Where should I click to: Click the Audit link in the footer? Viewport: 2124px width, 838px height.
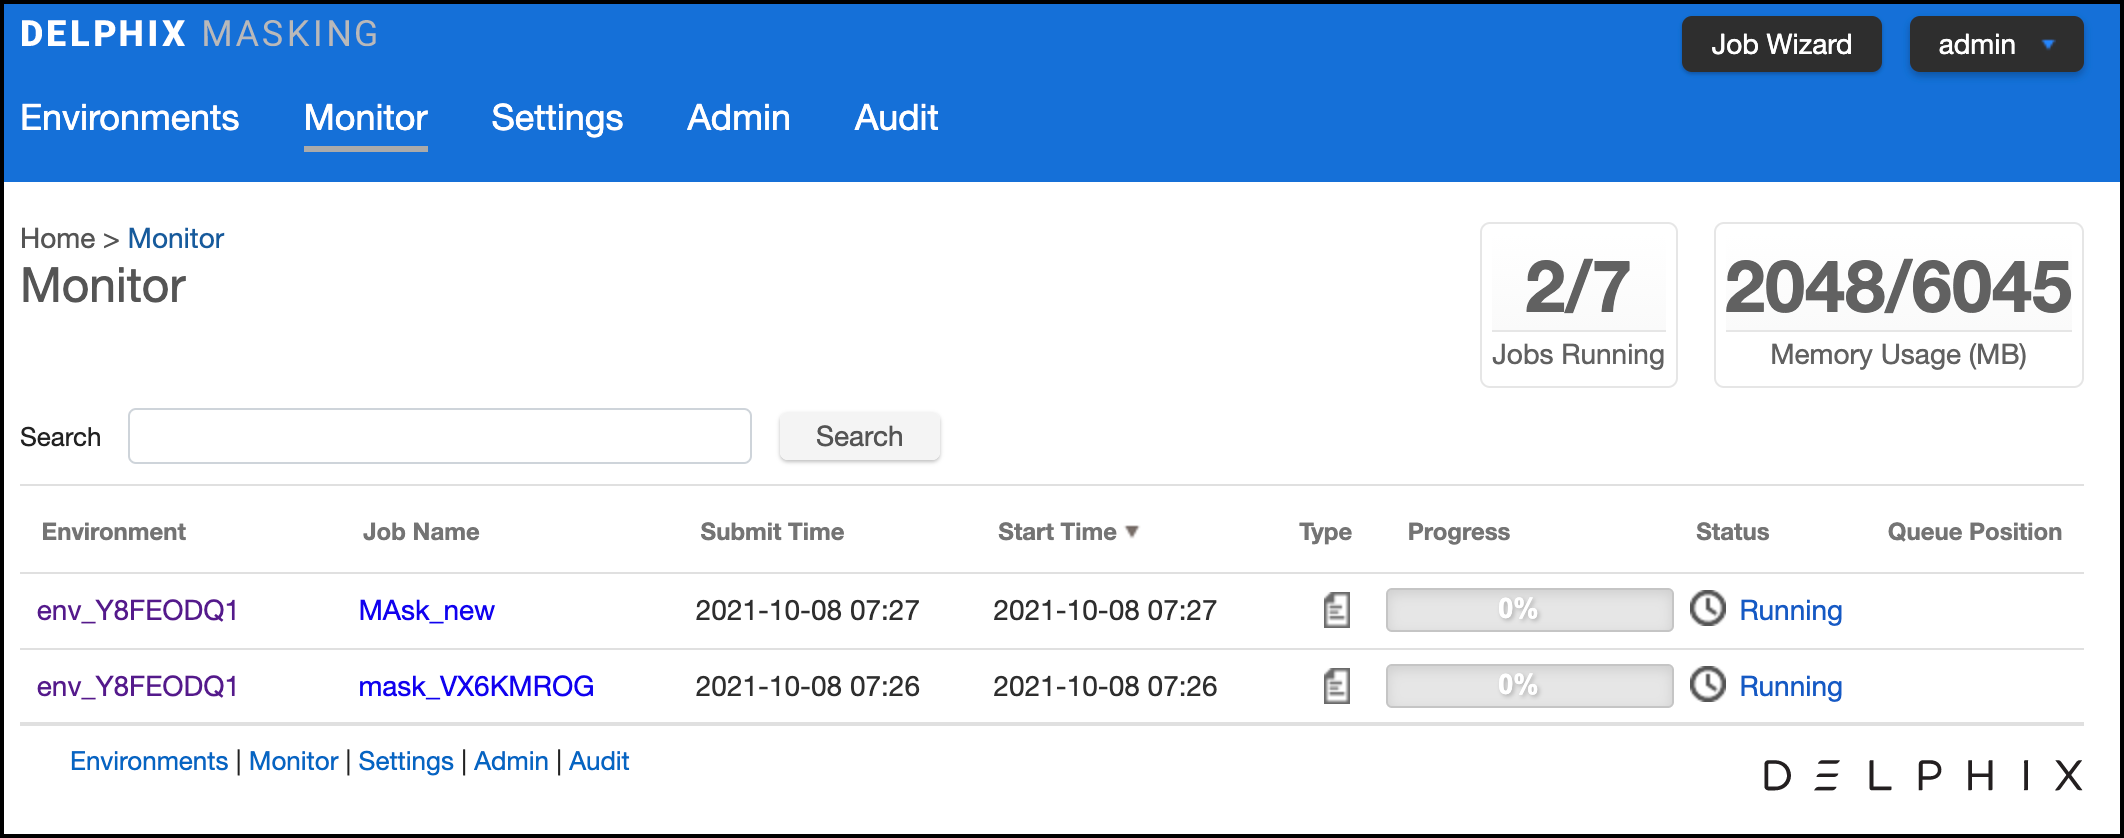pos(598,761)
